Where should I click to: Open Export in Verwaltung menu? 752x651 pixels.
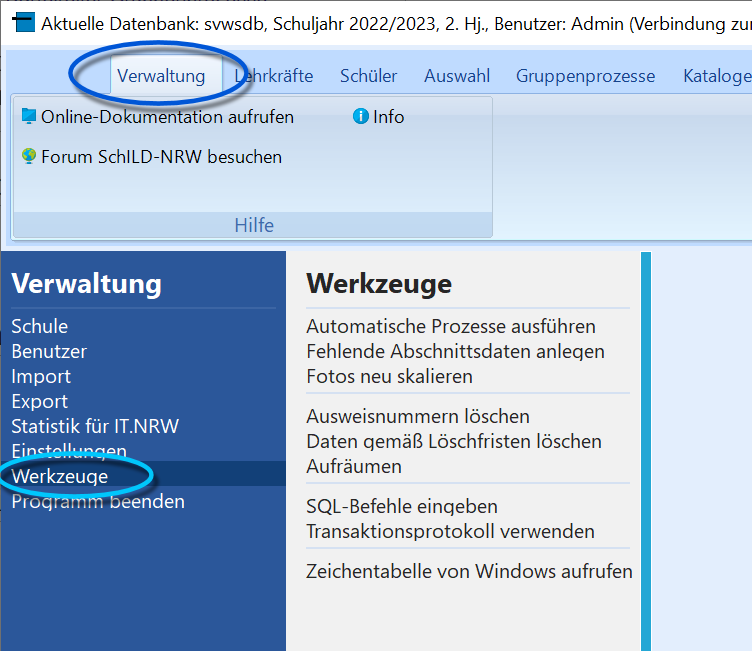point(40,401)
